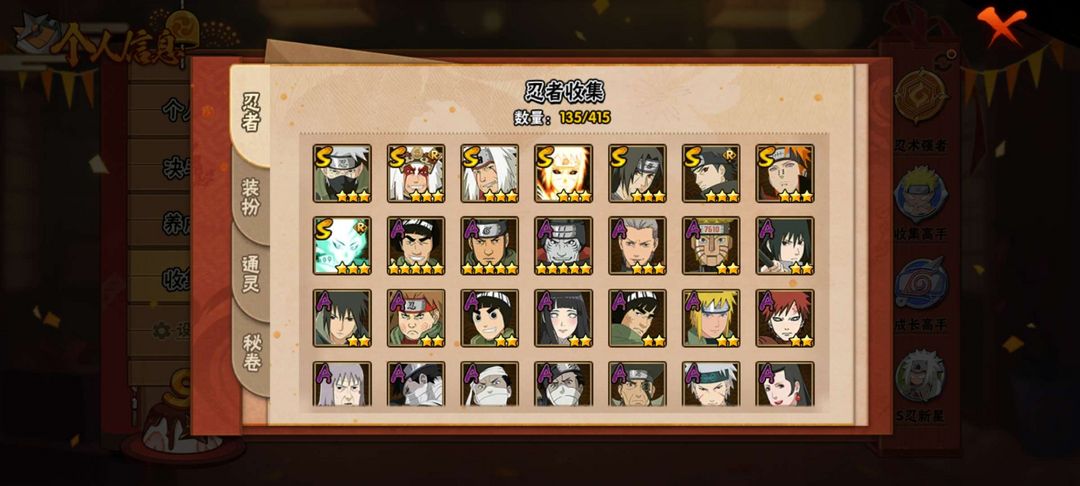Image resolution: width=1080 pixels, height=486 pixels.
Task: Open the 收集高手 Naruto badge
Action: (x=921, y=194)
